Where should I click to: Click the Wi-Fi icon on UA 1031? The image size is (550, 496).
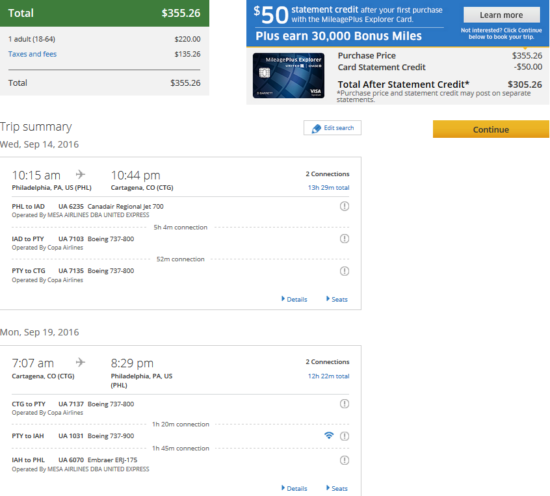[x=329, y=435]
